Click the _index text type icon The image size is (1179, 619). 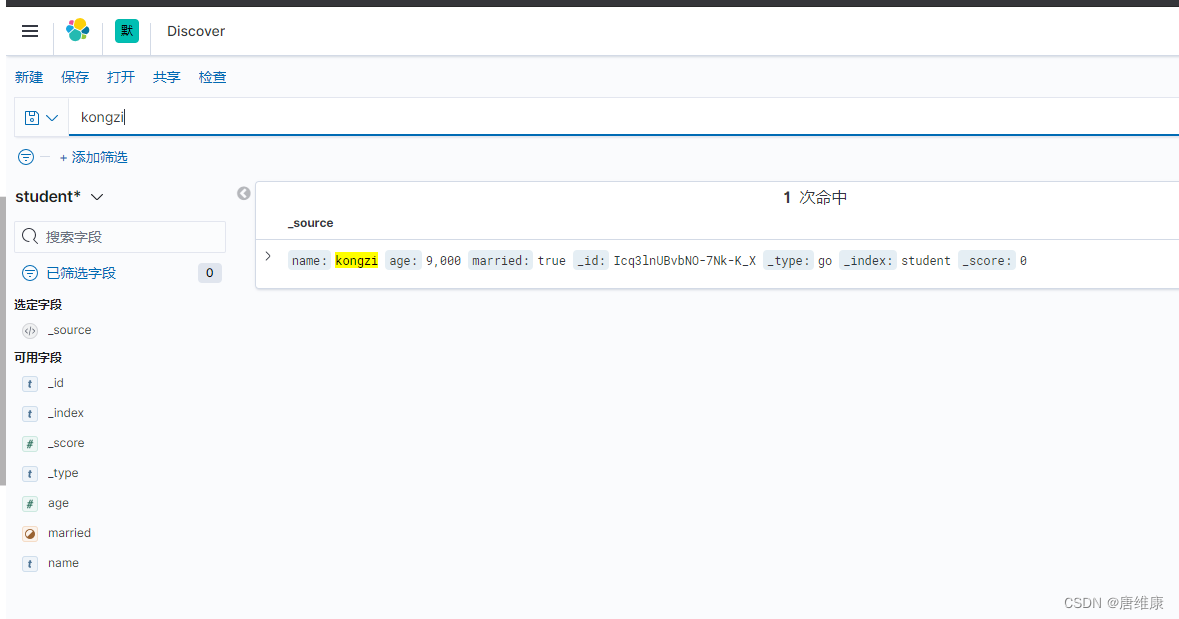click(x=30, y=414)
